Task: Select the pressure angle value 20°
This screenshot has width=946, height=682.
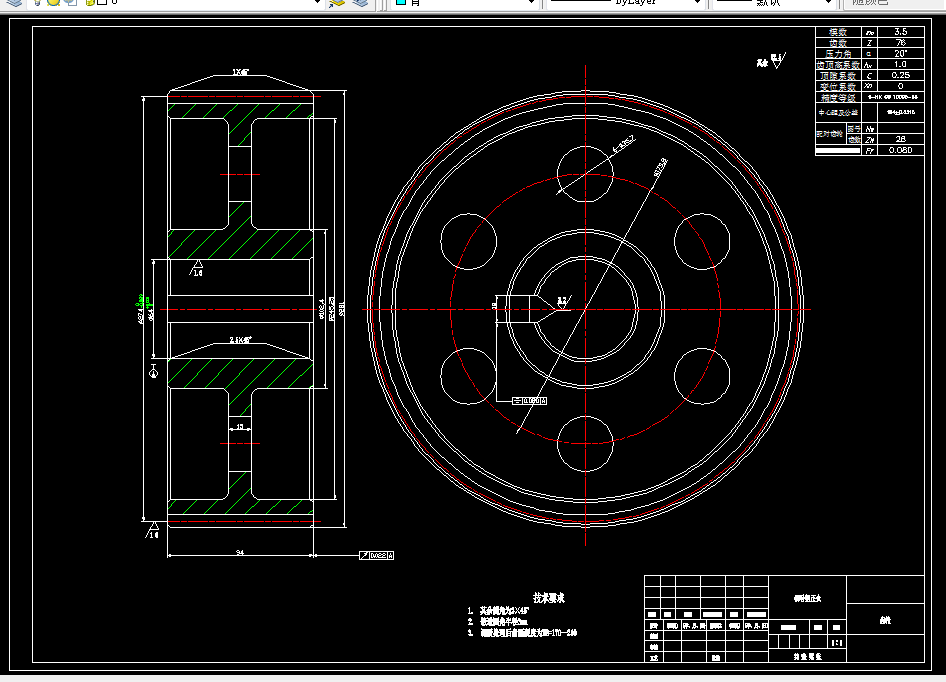Action: pyautogui.click(x=900, y=54)
